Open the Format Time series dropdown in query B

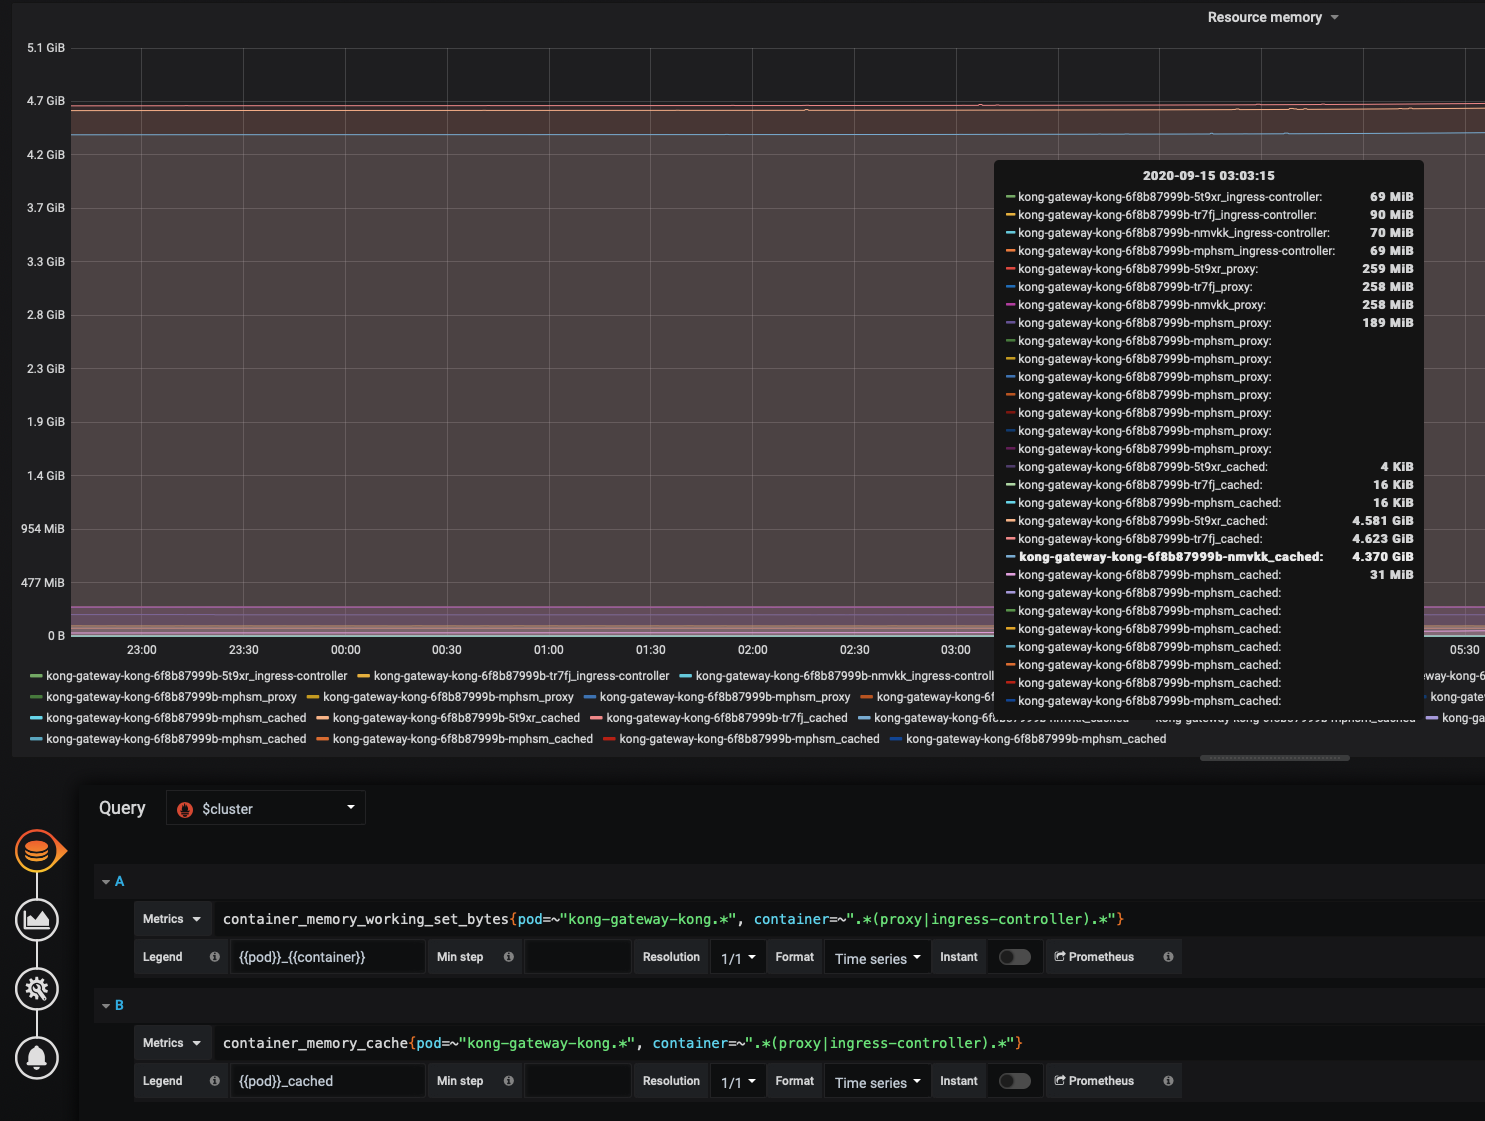pyautogui.click(x=877, y=1082)
